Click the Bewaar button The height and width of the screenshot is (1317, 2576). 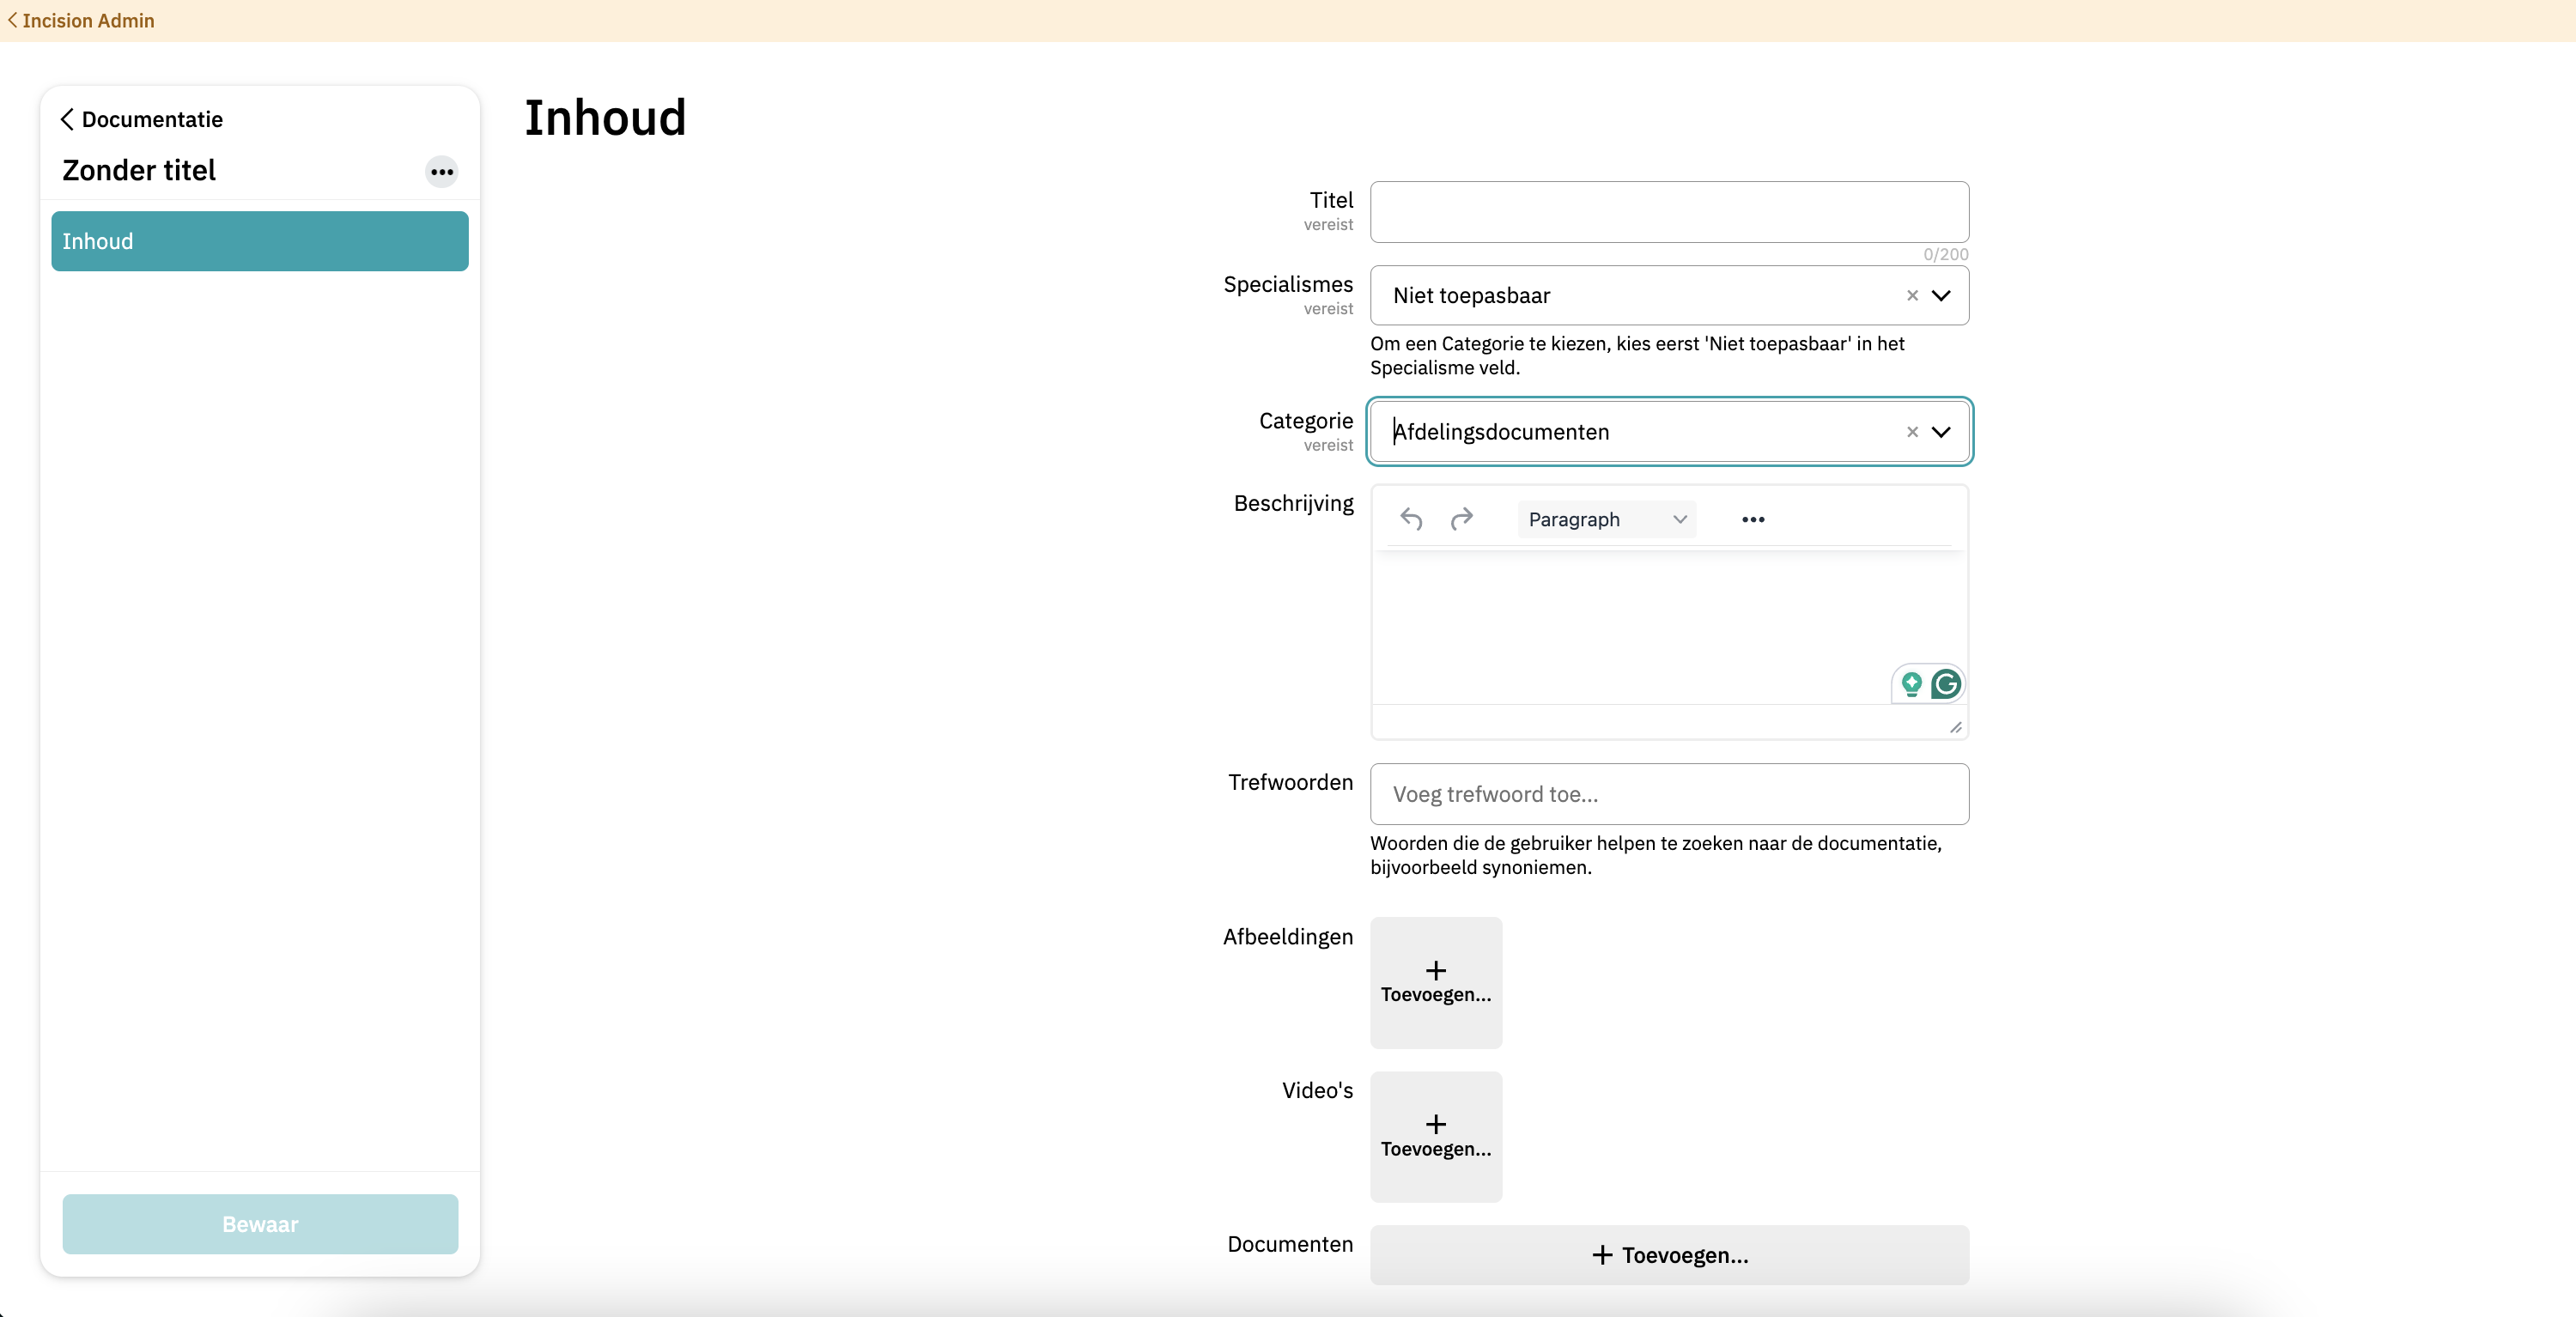tap(260, 1224)
